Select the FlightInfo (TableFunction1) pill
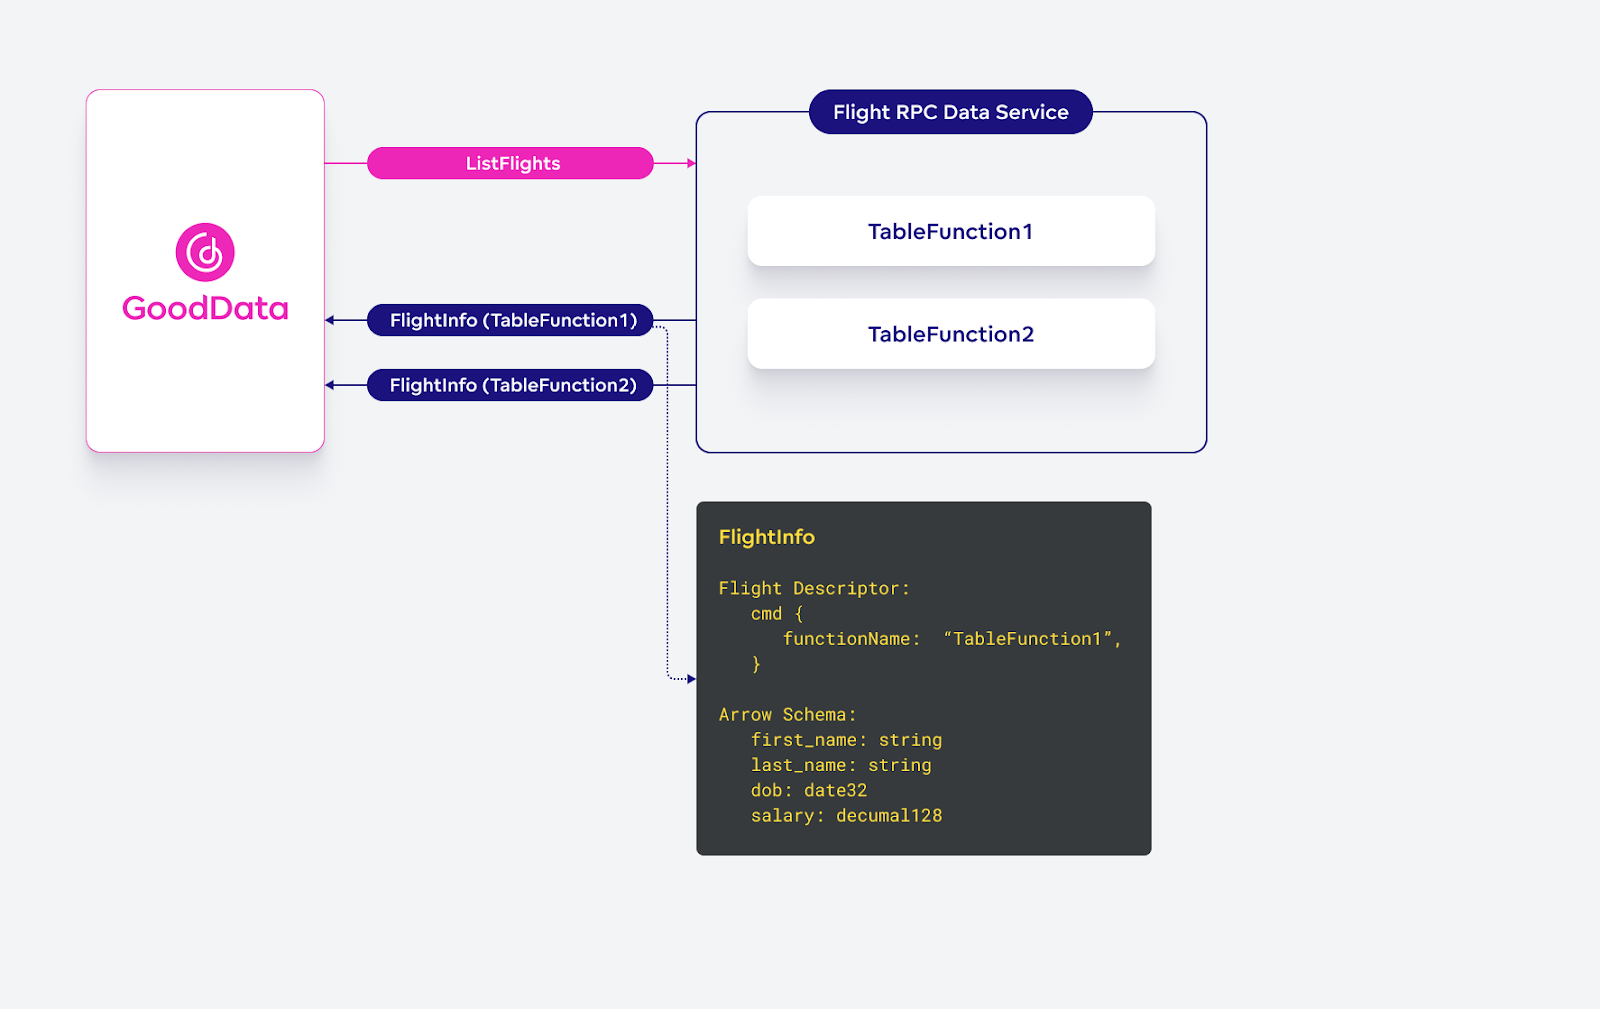Viewport: 1600px width, 1009px height. tap(510, 320)
